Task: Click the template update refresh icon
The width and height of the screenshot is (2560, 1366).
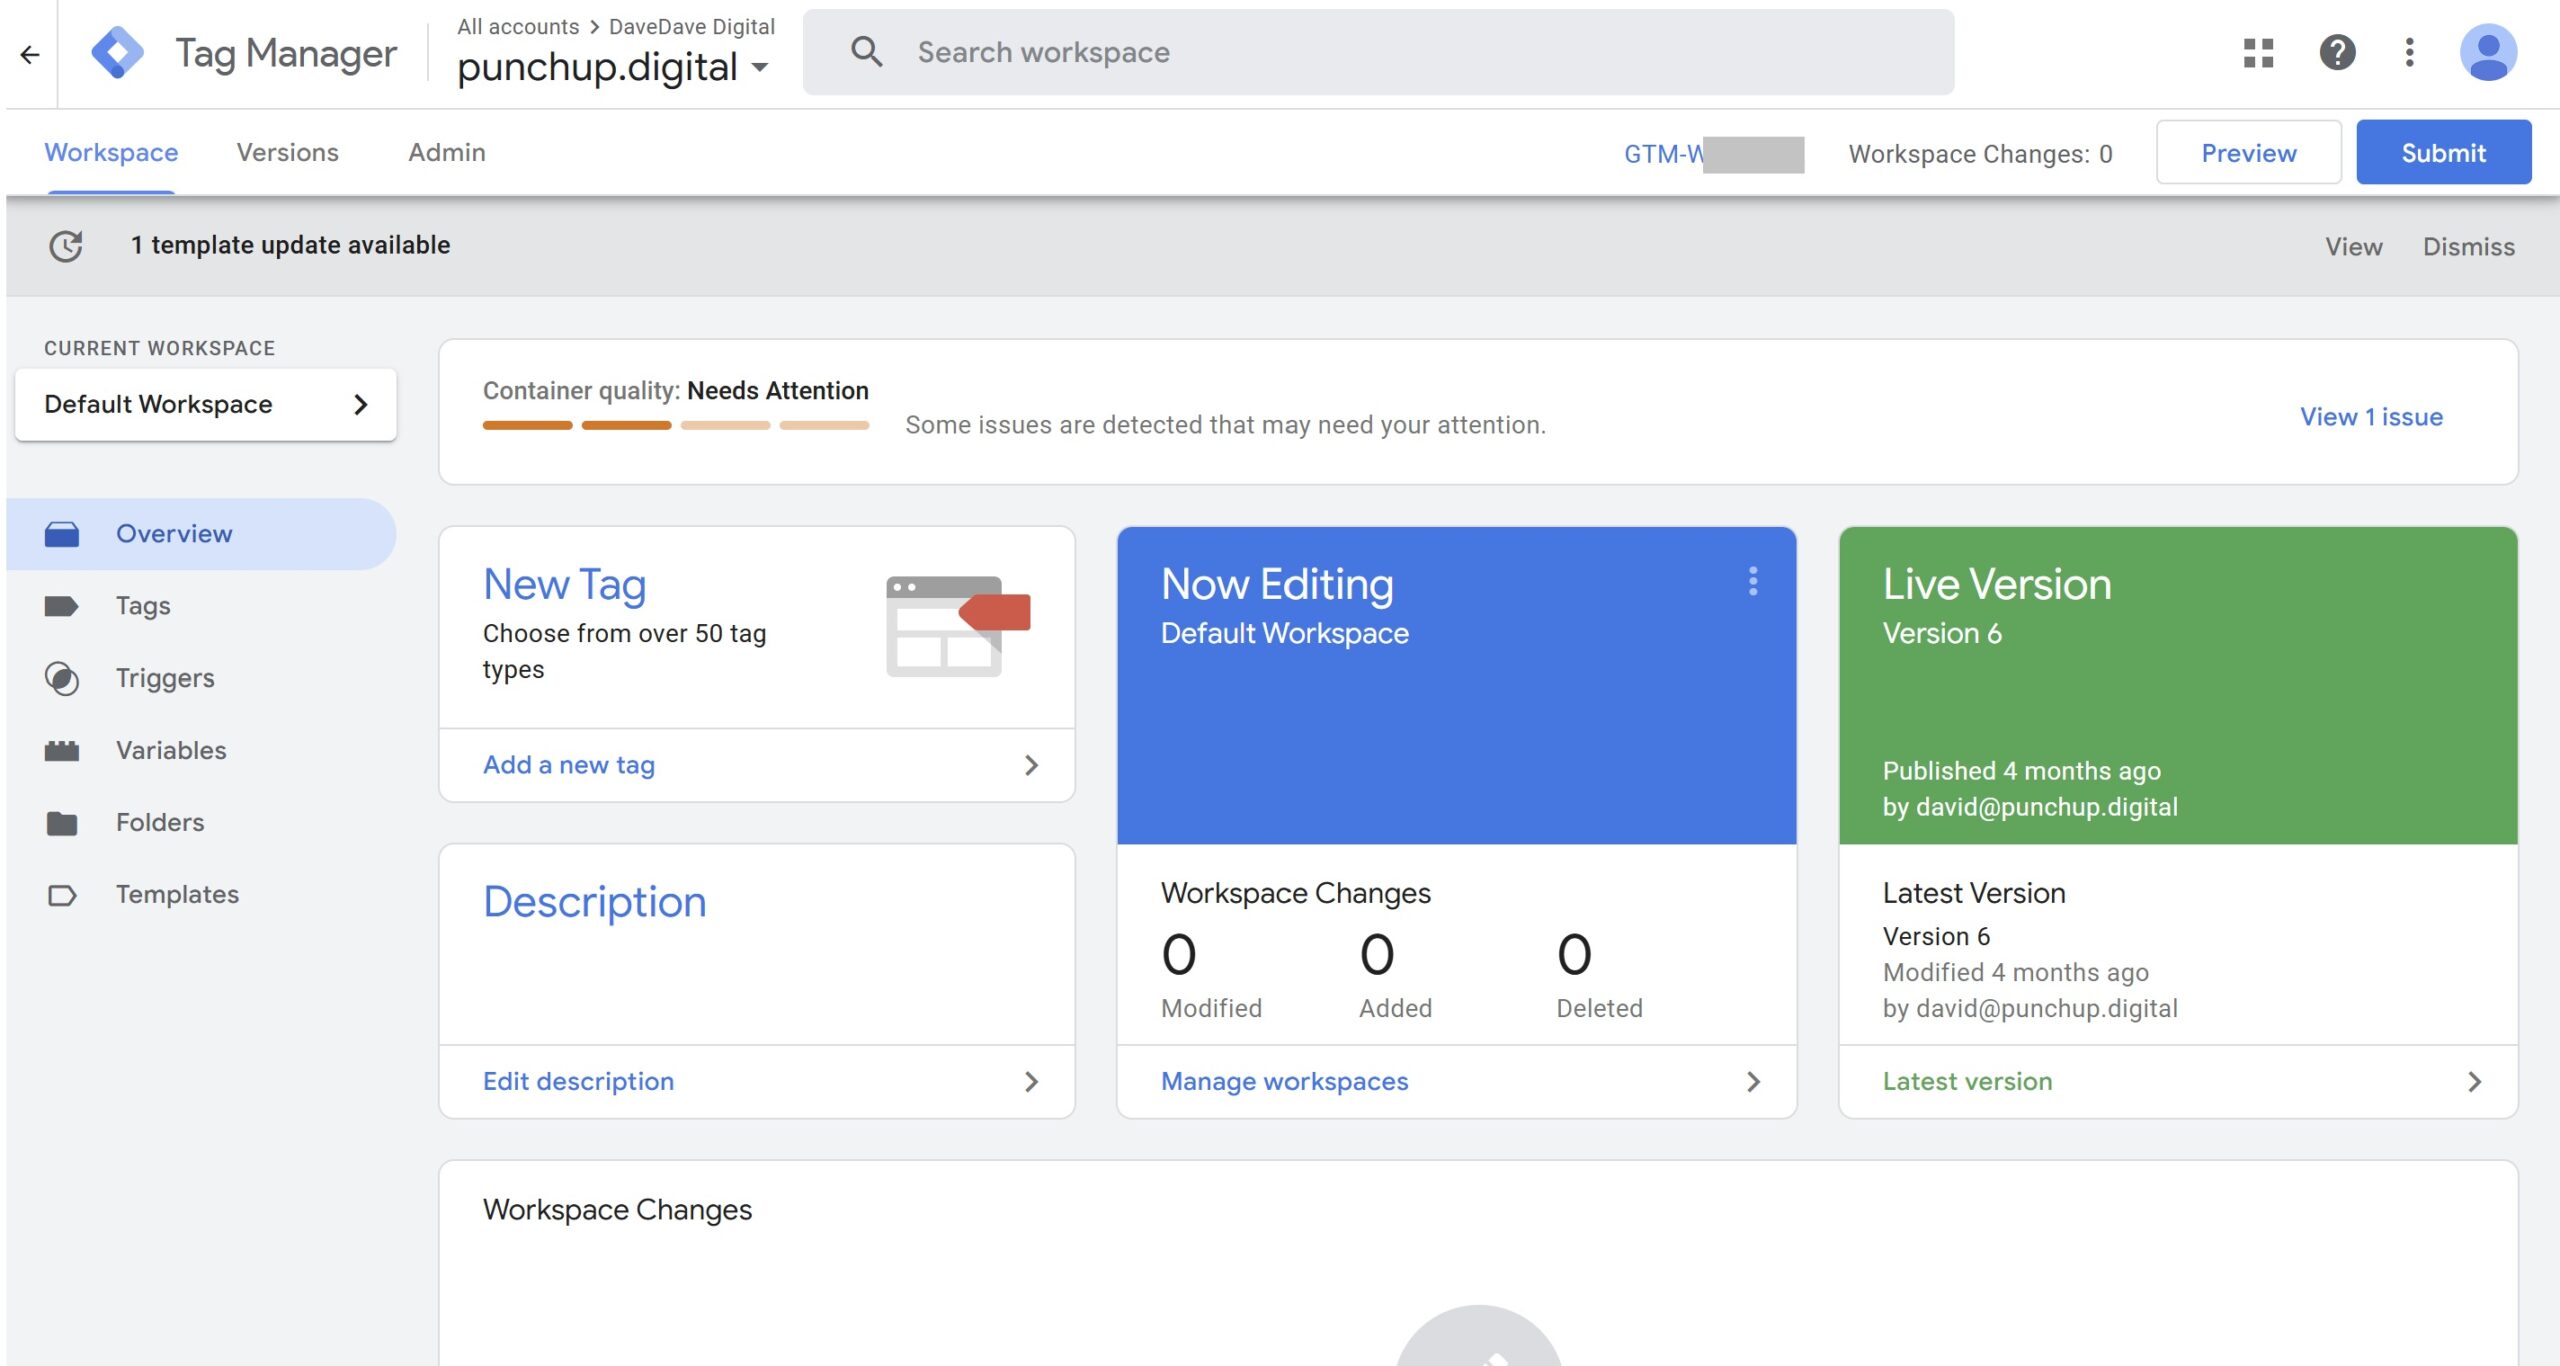Action: tap(64, 245)
